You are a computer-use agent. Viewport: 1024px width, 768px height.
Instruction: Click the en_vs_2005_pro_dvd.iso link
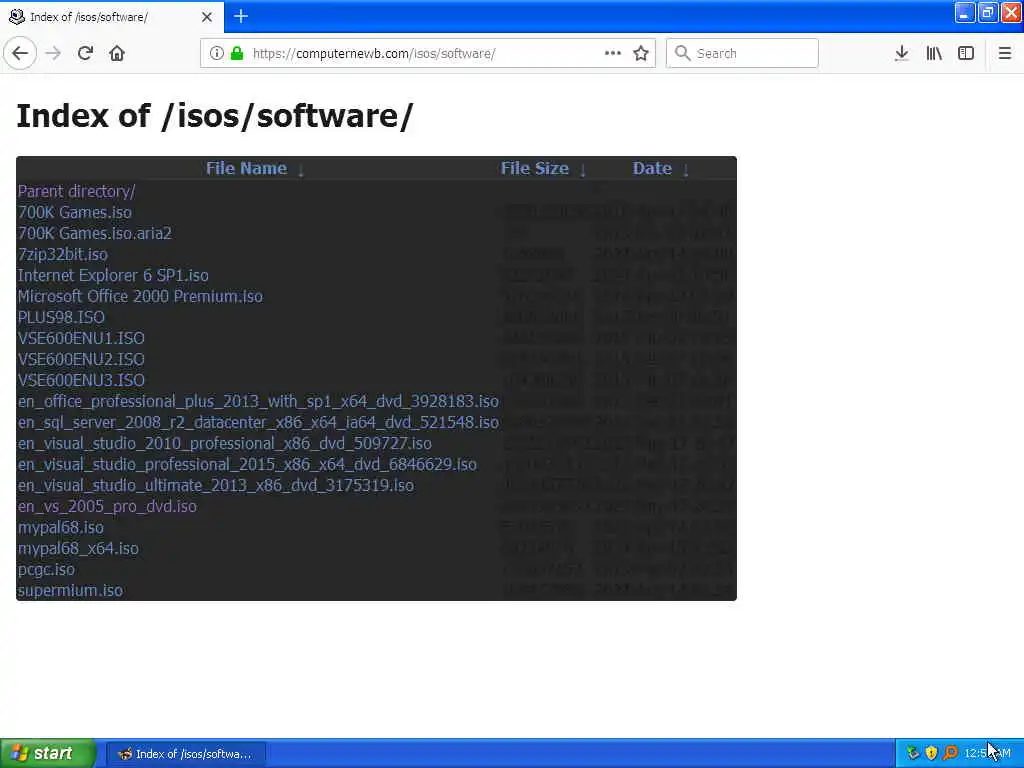coord(107,506)
